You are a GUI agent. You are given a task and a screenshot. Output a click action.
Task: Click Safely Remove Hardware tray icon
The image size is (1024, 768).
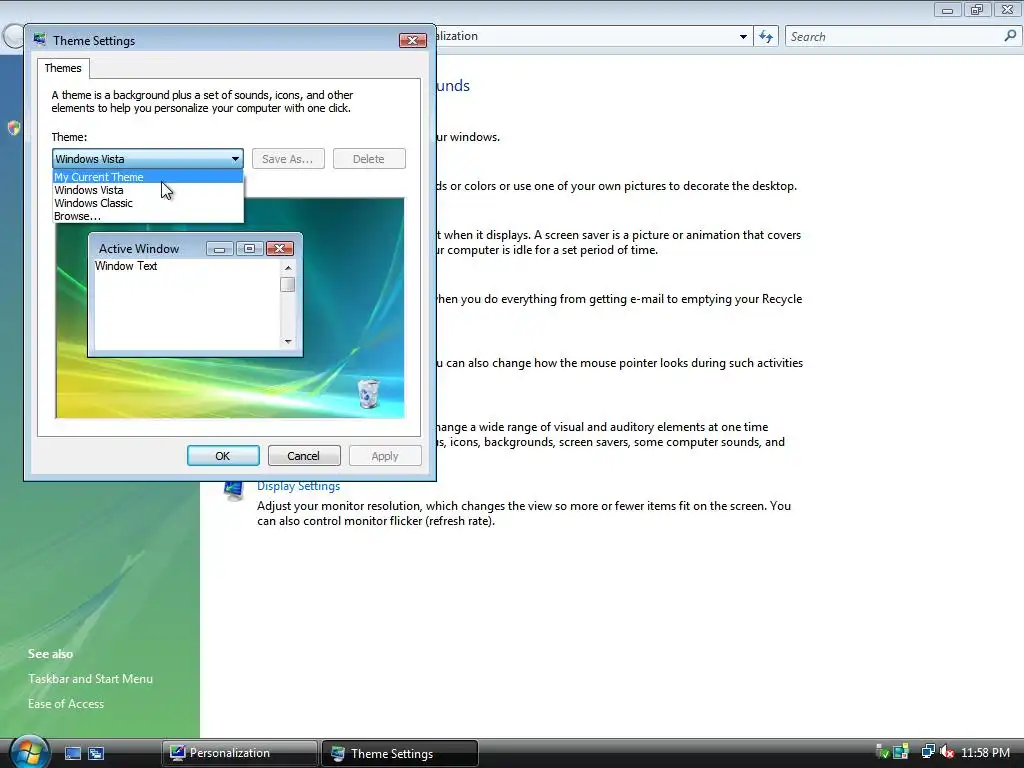pos(882,752)
